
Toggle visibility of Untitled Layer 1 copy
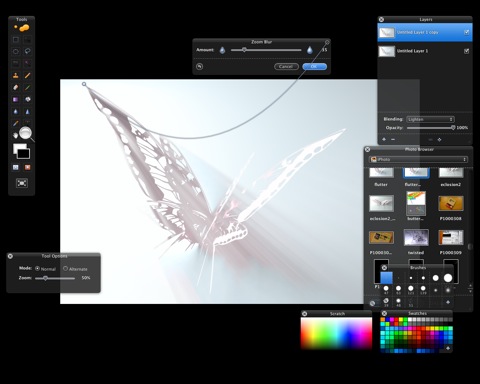[x=466, y=32]
